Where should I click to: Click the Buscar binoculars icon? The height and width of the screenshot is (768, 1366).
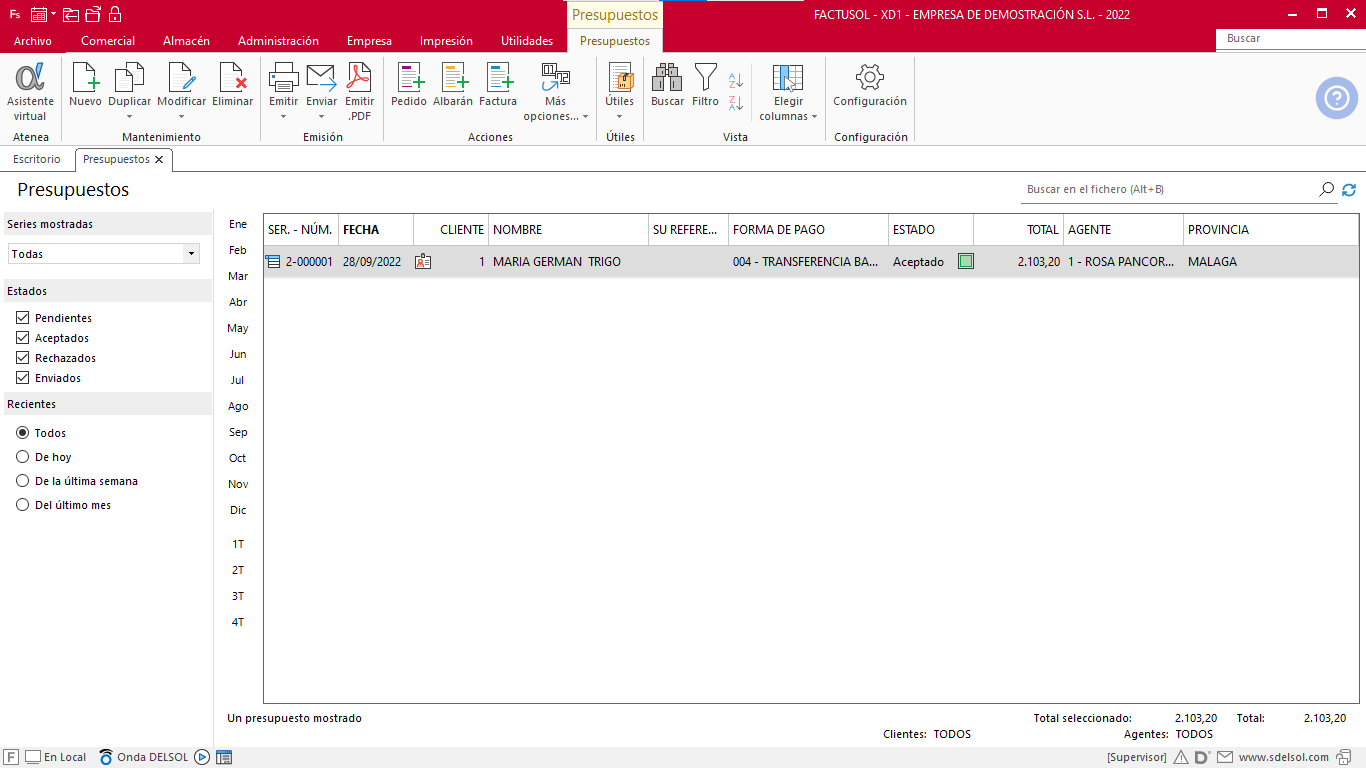tap(667, 78)
